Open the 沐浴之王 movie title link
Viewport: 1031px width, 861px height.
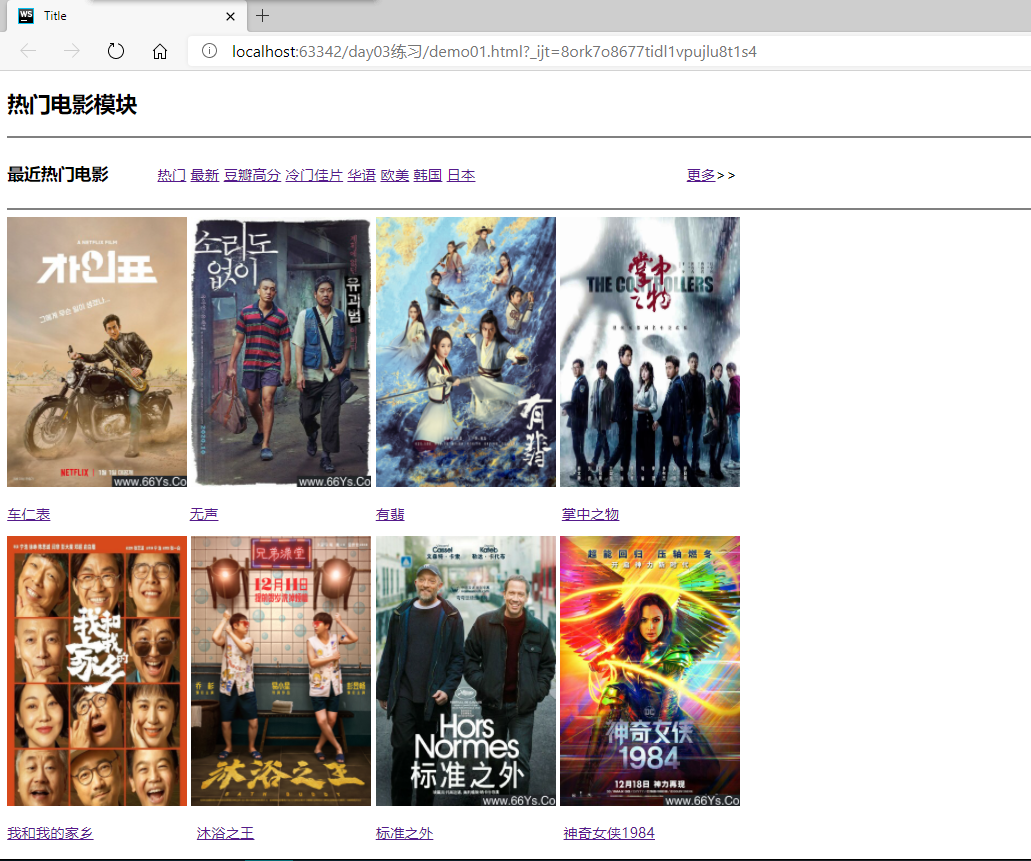[225, 833]
